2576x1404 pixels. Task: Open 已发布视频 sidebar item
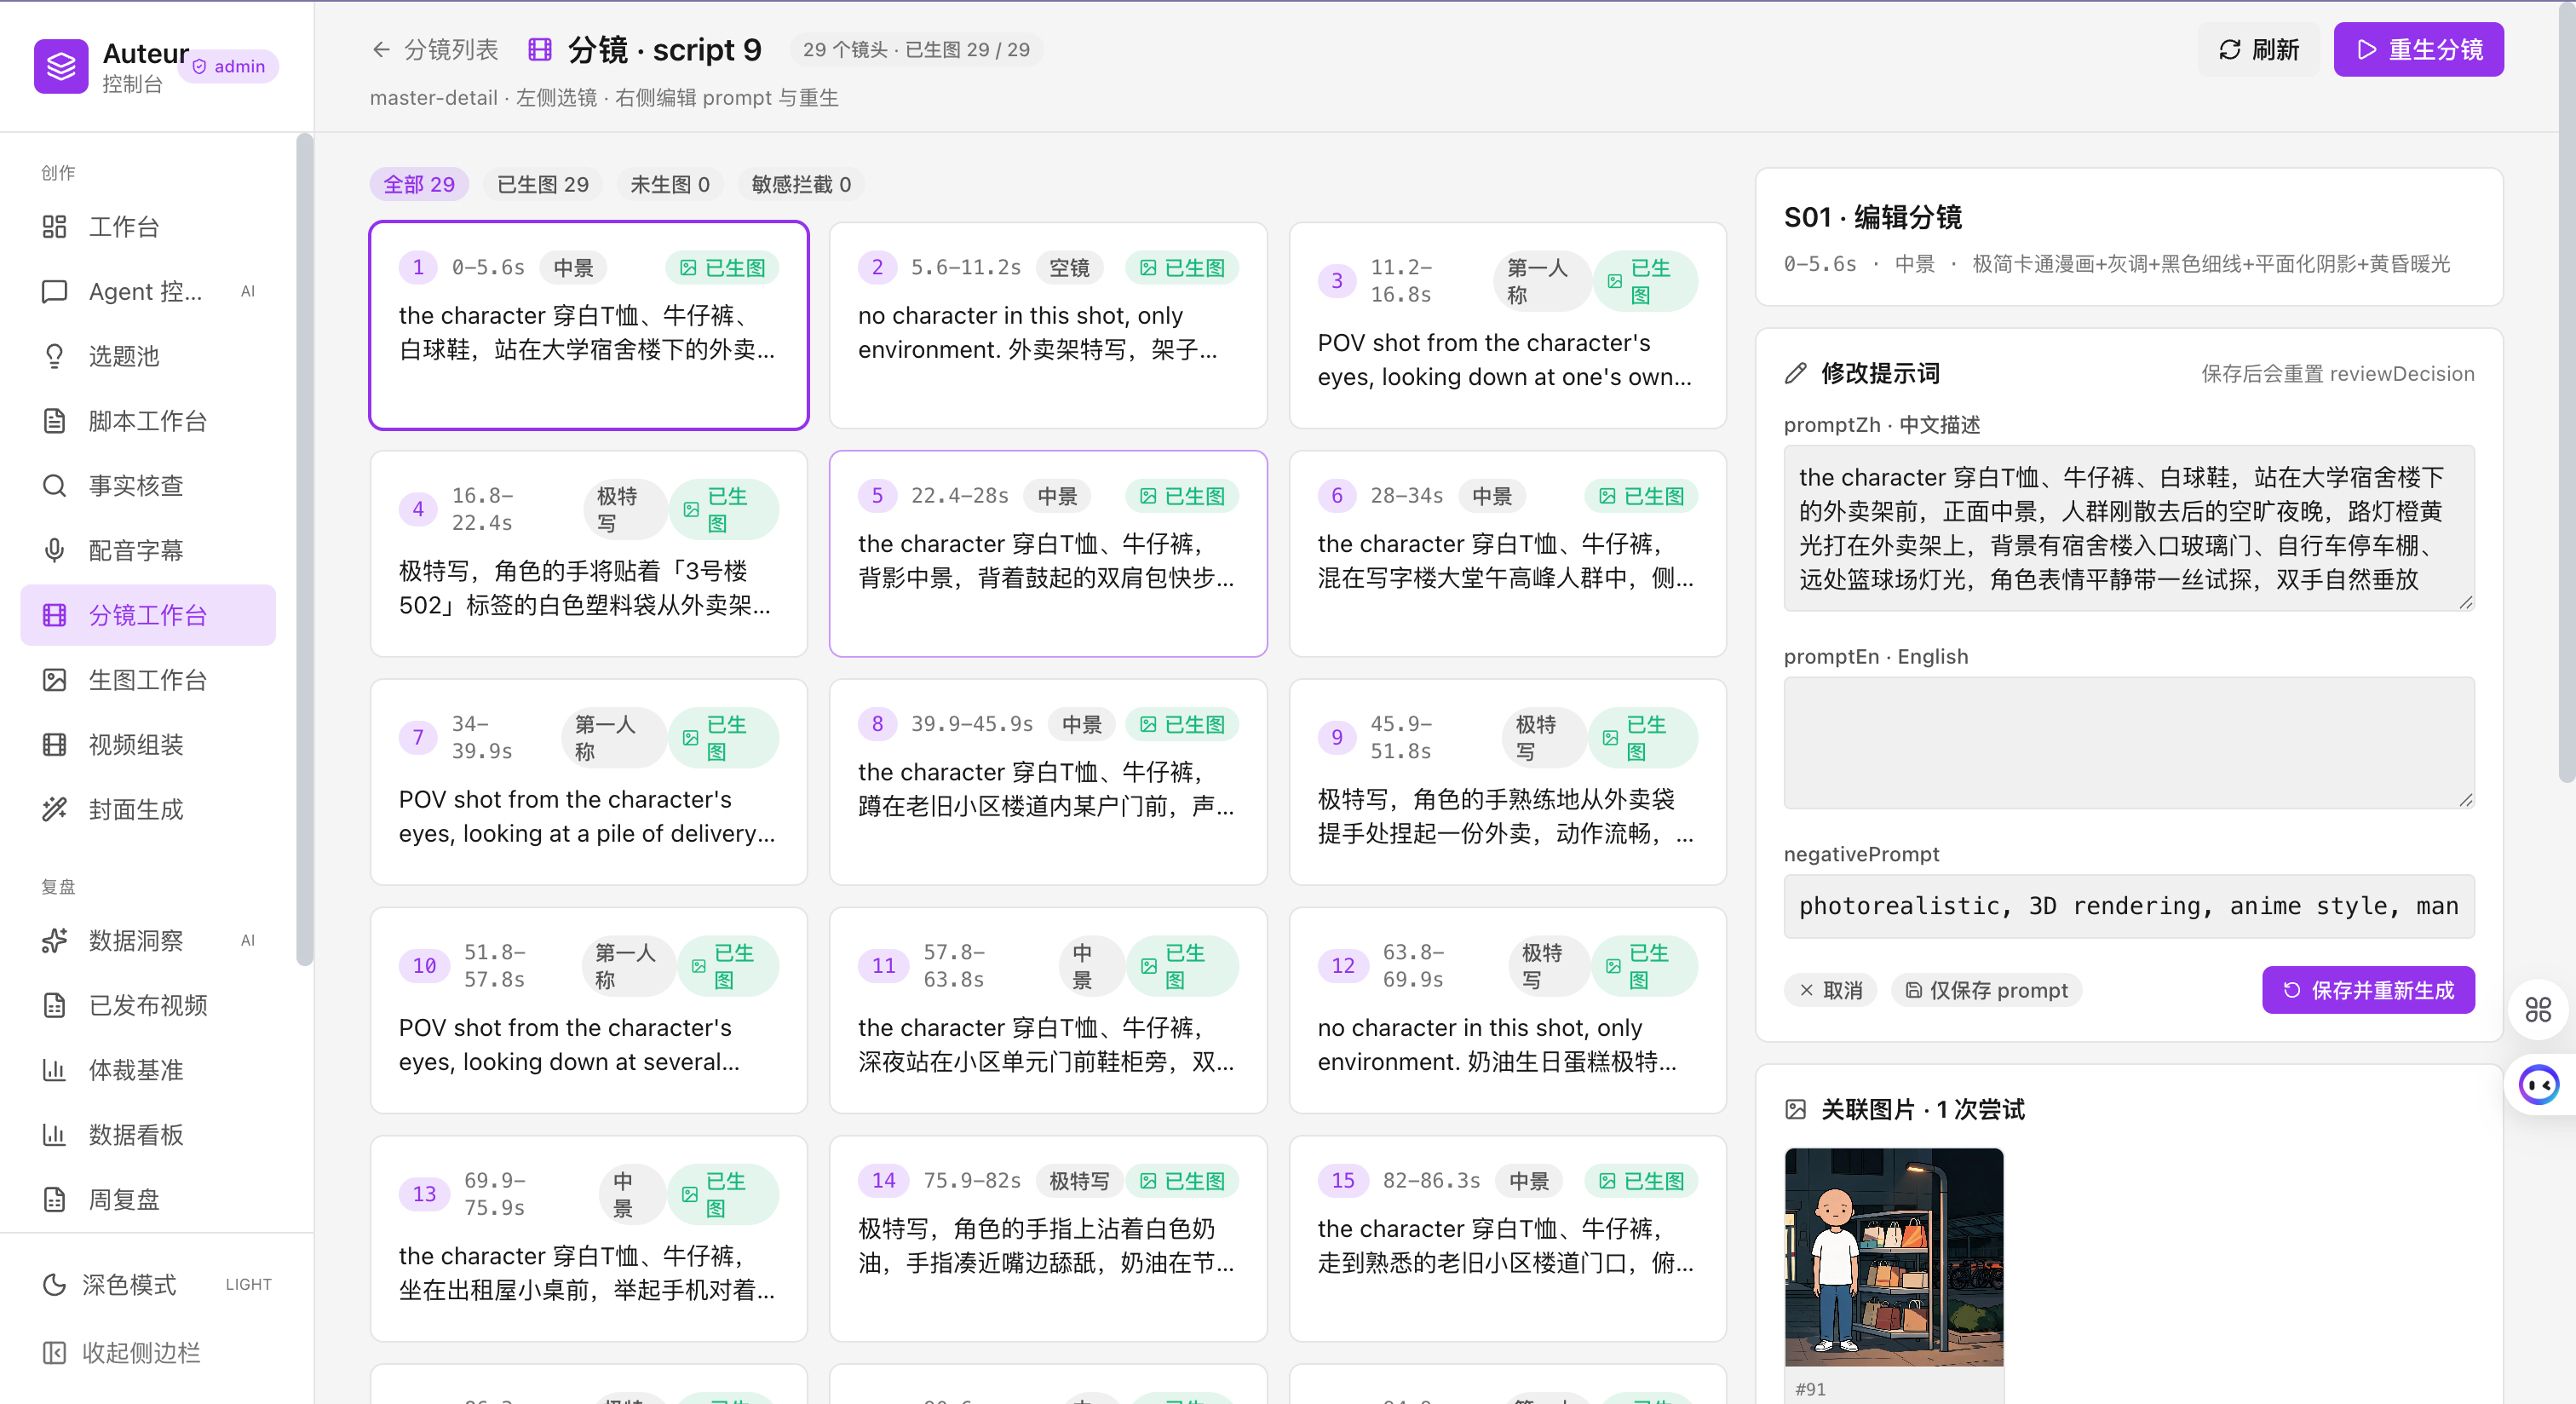148,1005
